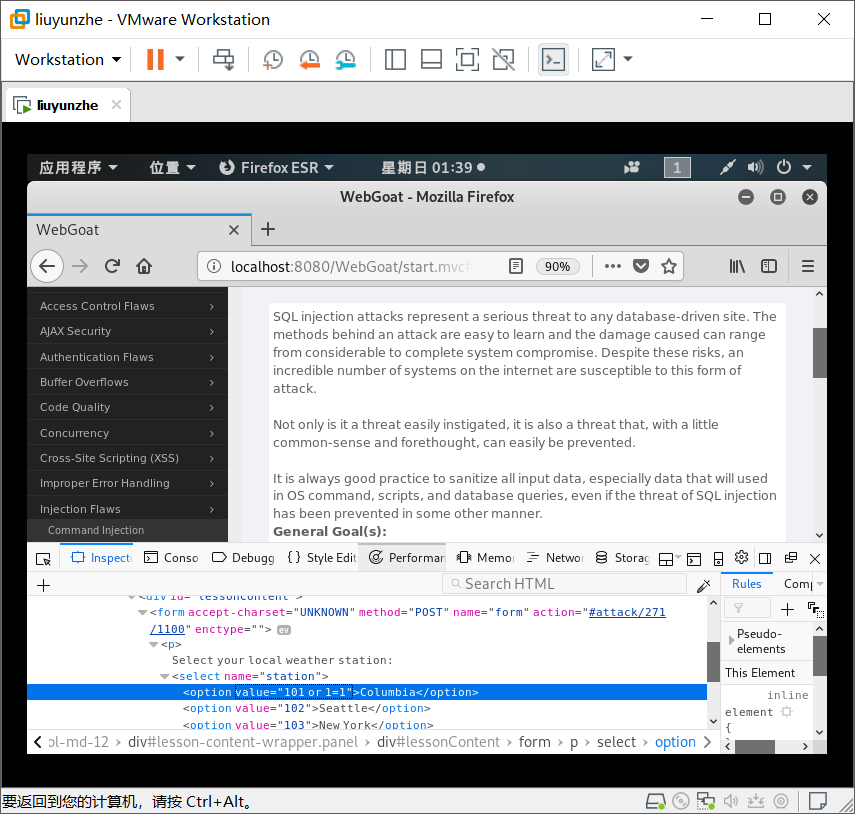Click the stretch guest display icon
This screenshot has width=855, height=814.
(x=603, y=59)
